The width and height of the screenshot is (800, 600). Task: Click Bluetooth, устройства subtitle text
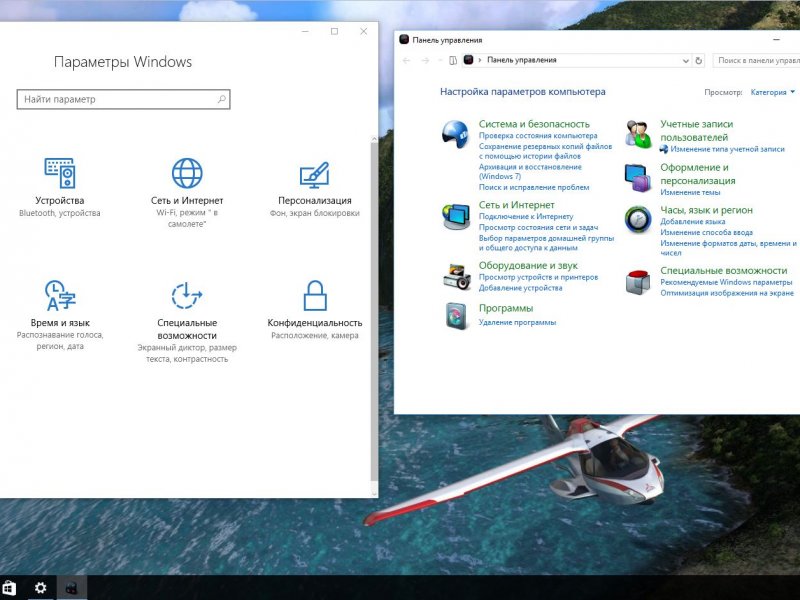click(60, 213)
